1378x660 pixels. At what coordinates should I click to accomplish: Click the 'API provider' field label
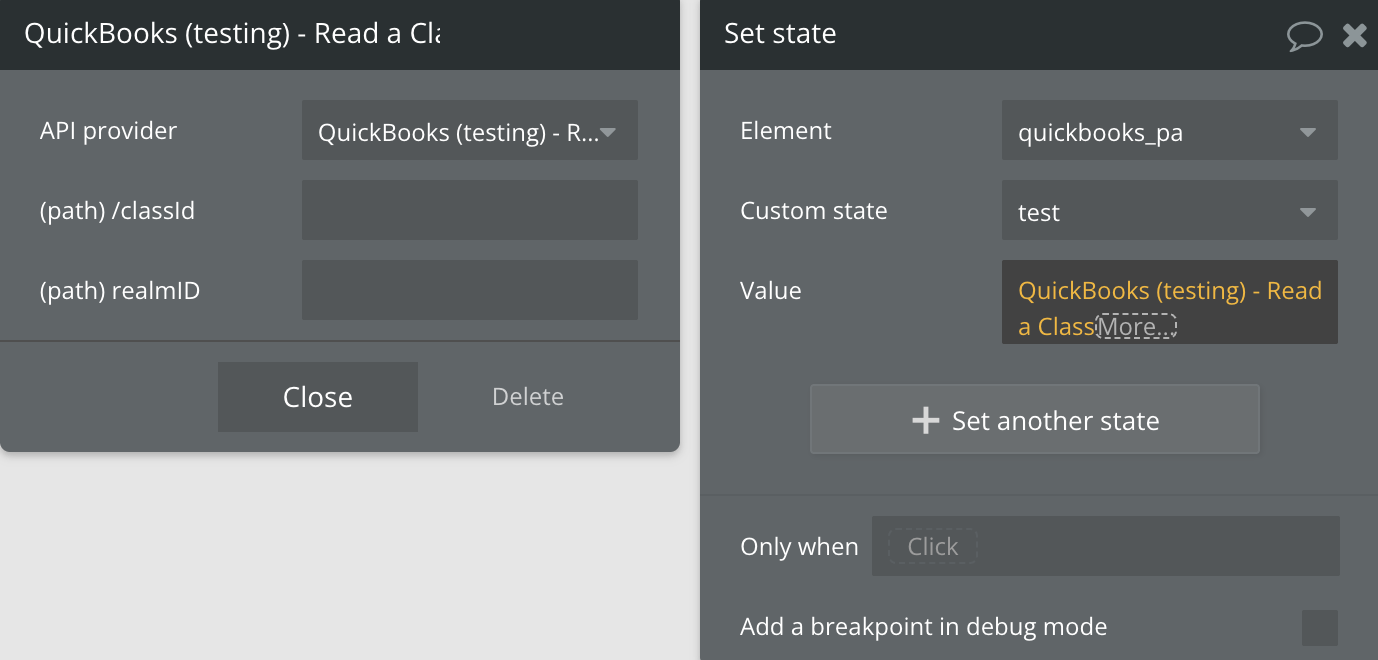108,131
